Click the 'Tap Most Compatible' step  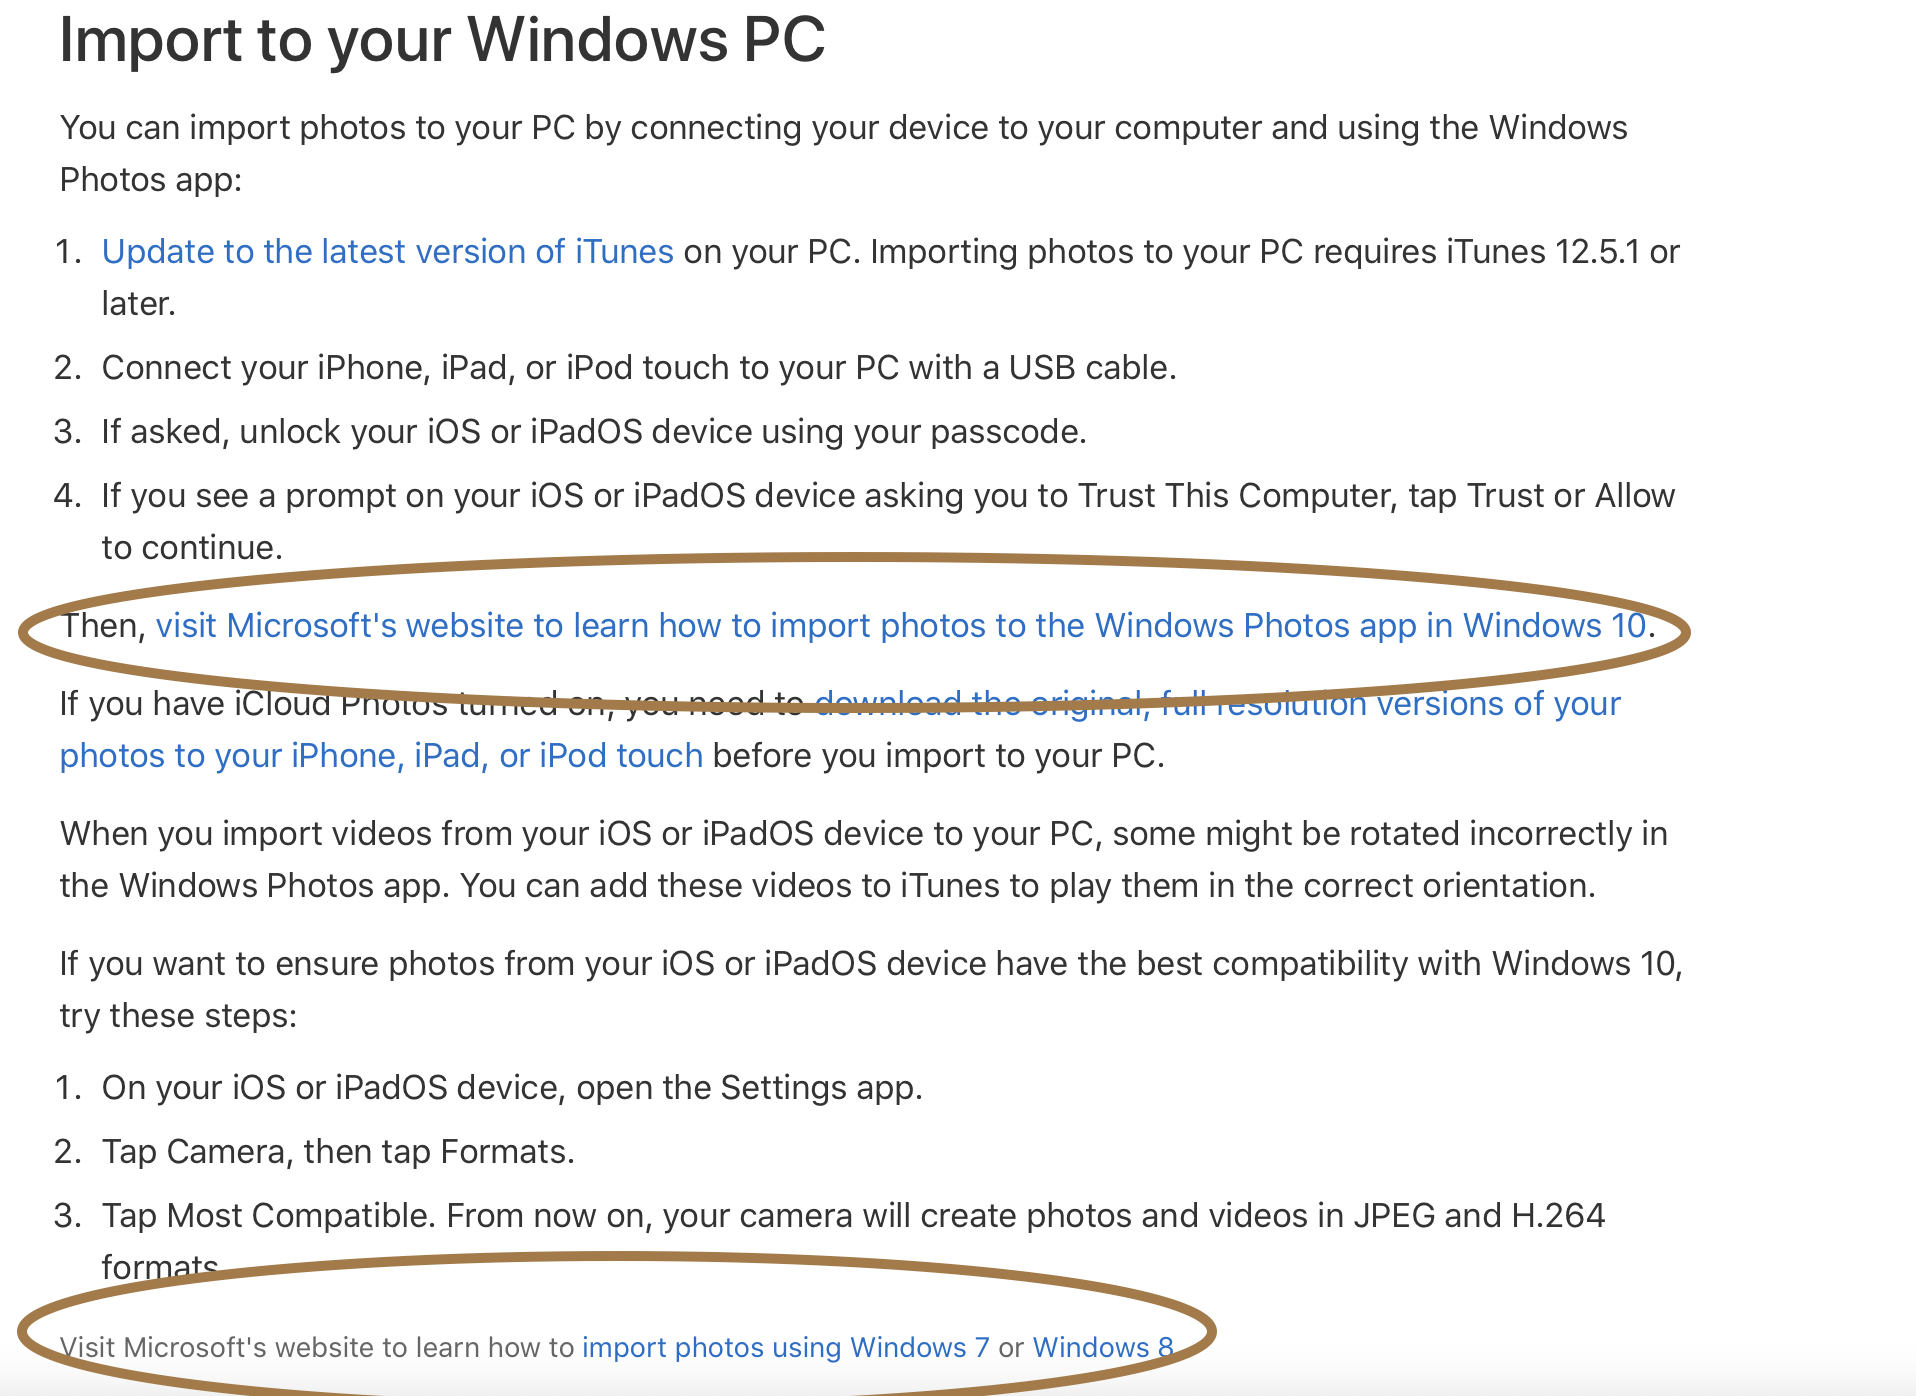tap(852, 1216)
